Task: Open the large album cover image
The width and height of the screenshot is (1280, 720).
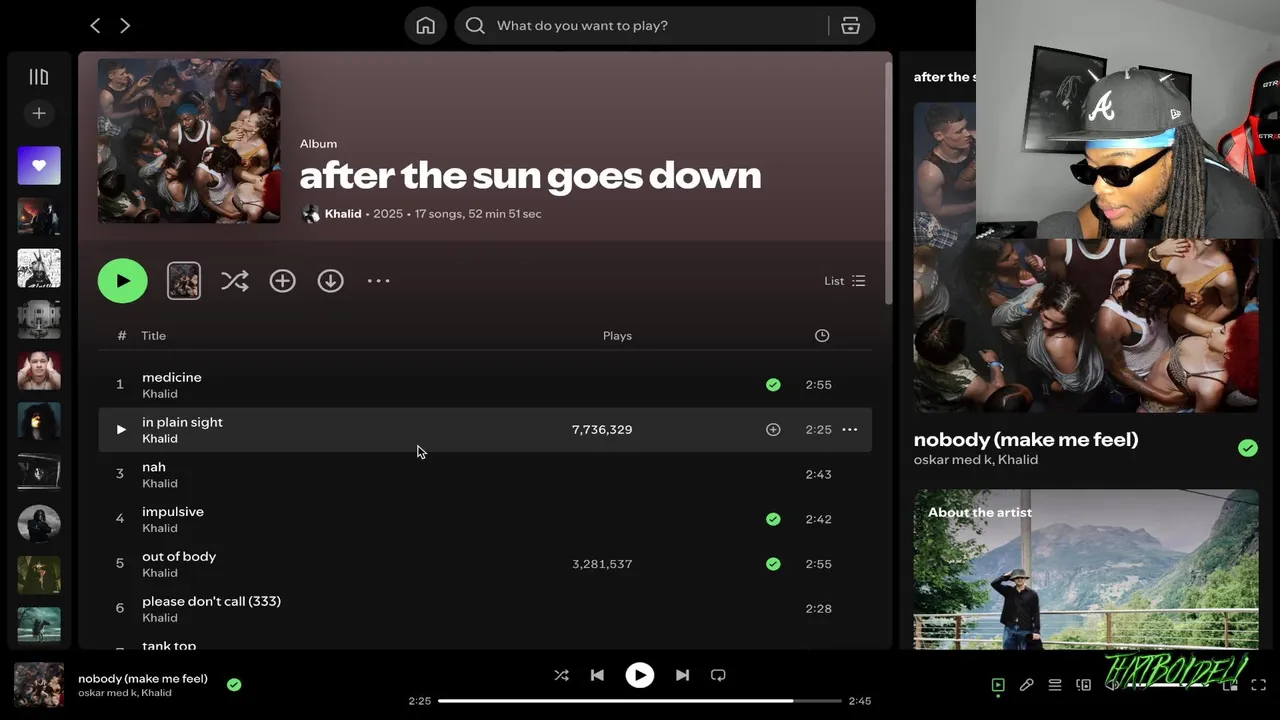Action: tap(189, 140)
